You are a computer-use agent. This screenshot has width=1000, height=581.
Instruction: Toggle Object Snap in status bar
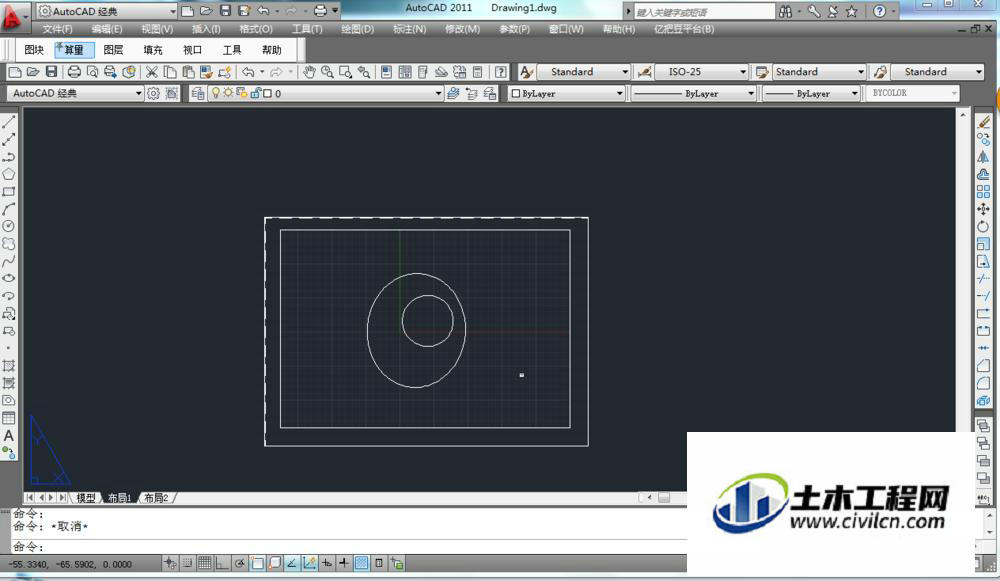click(x=257, y=563)
